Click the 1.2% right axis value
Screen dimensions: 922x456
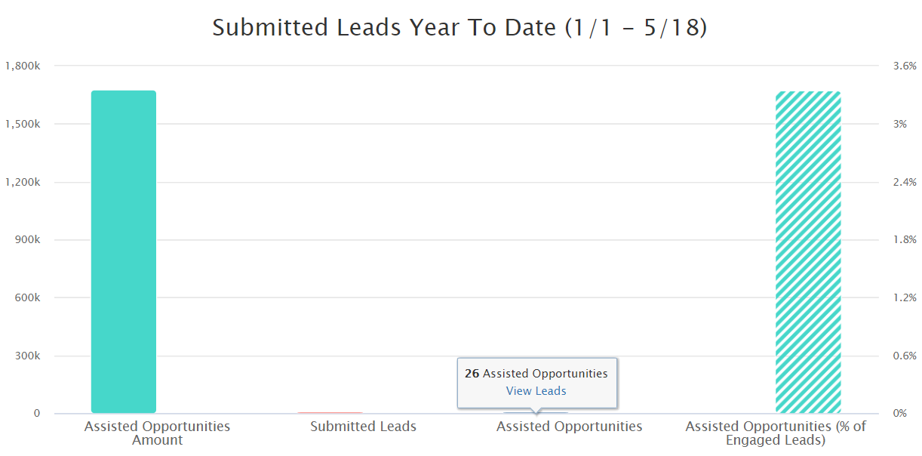pos(905,298)
